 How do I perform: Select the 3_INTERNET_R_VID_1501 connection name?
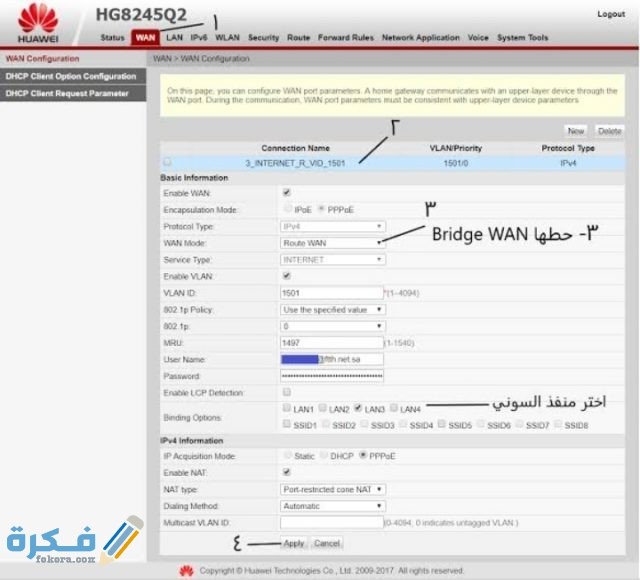pos(295,163)
